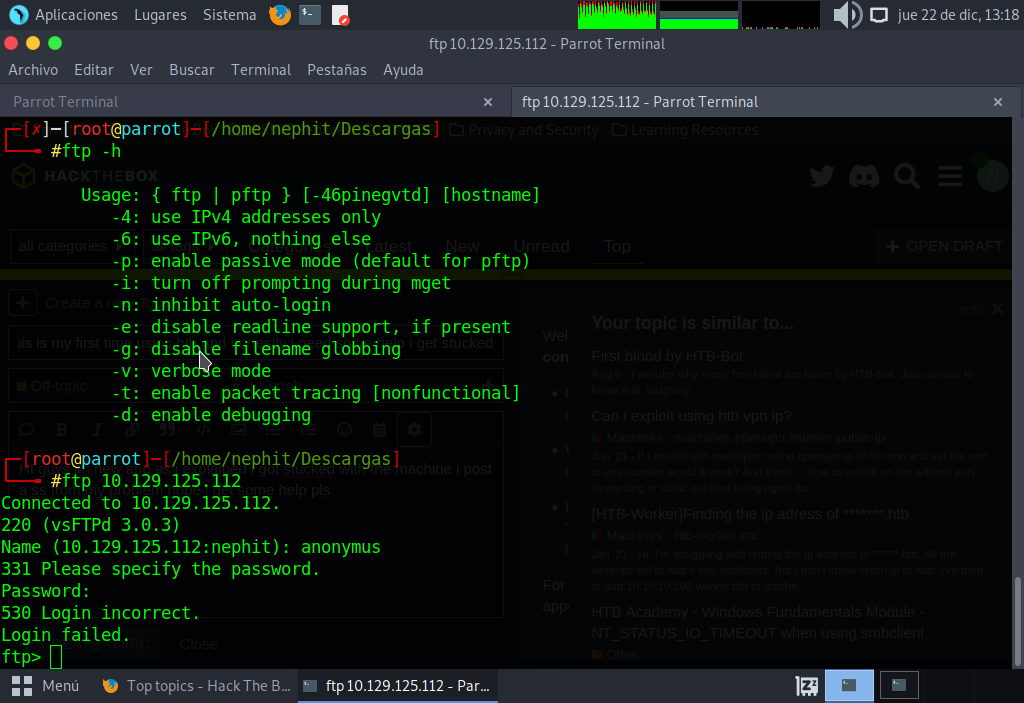
Task: Switch to Top topics Hack The Box window
Action: (197, 686)
